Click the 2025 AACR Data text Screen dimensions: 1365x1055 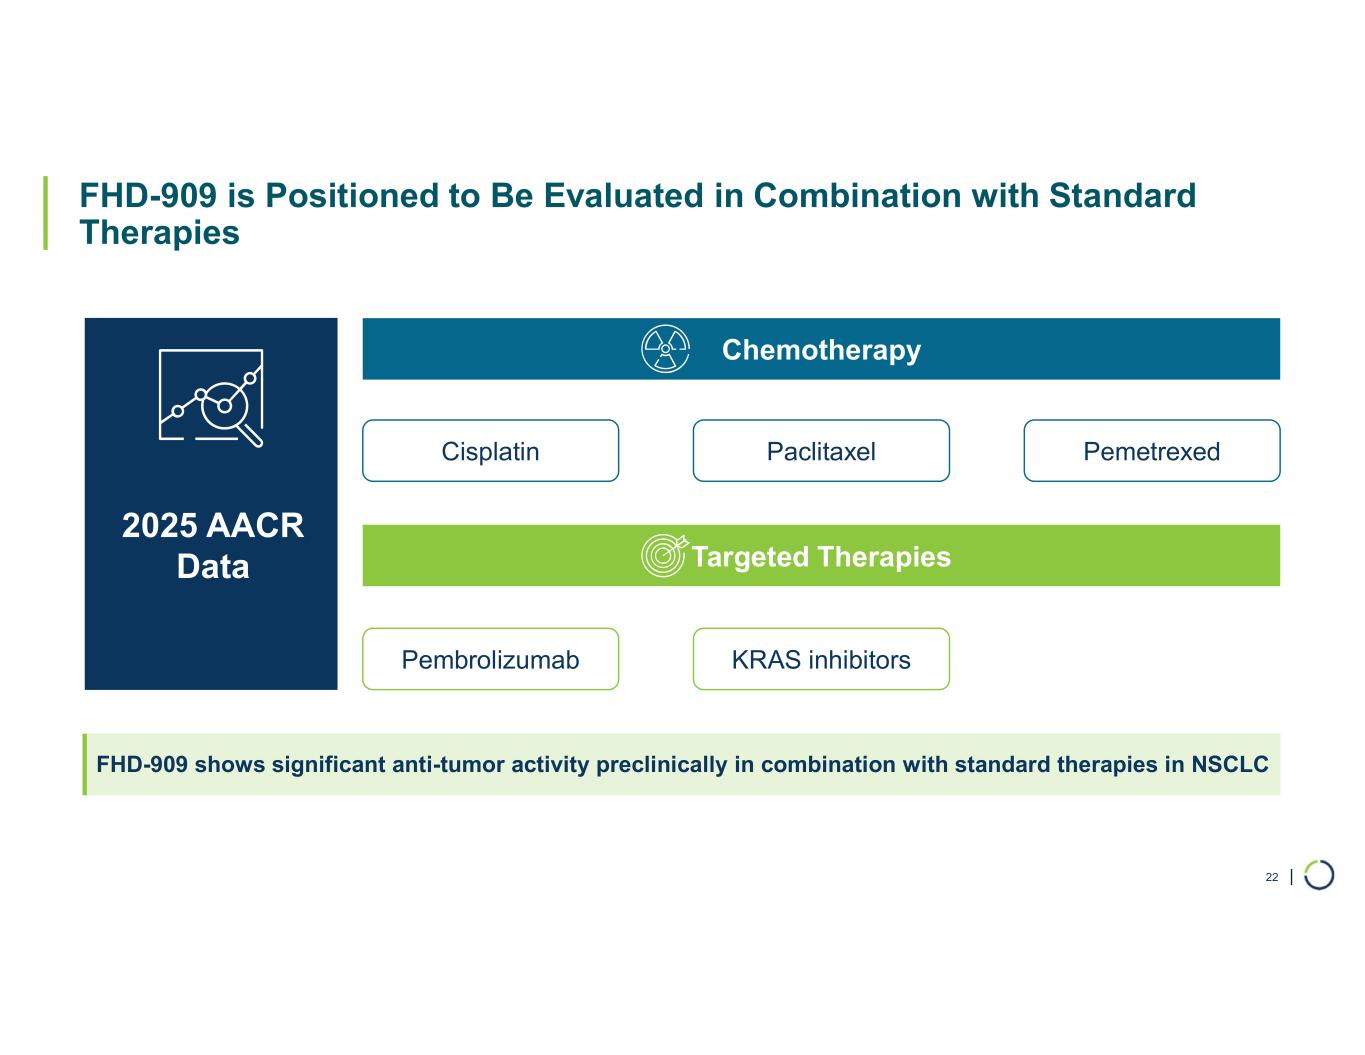212,546
